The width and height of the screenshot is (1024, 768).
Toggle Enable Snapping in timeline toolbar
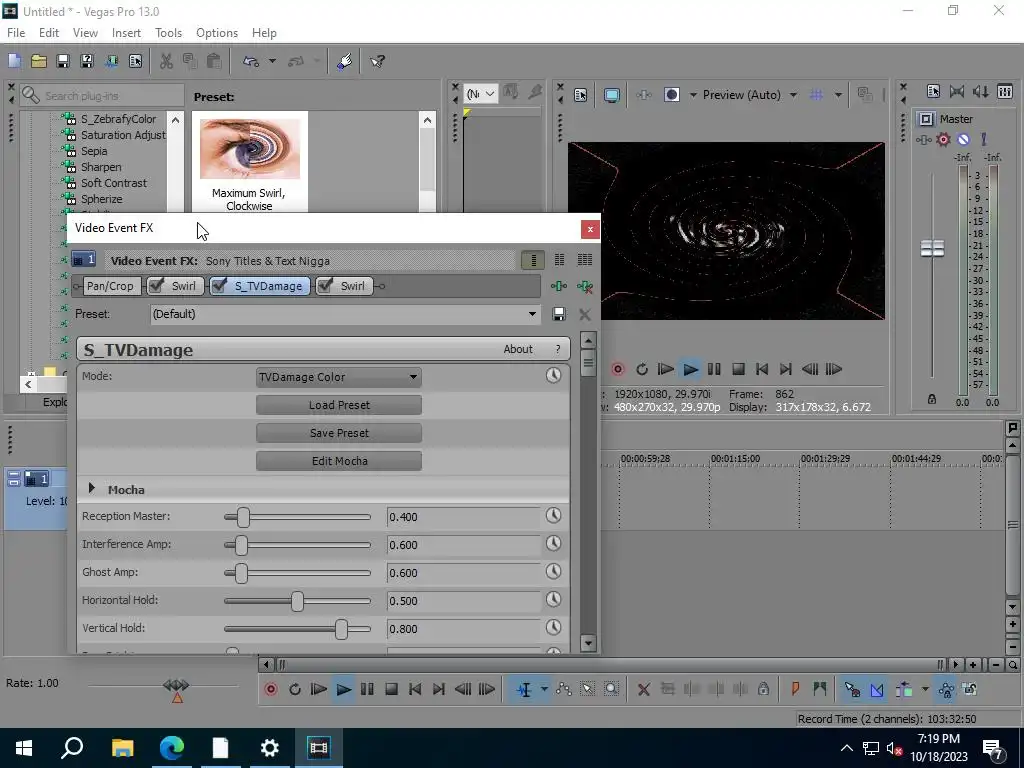852,689
